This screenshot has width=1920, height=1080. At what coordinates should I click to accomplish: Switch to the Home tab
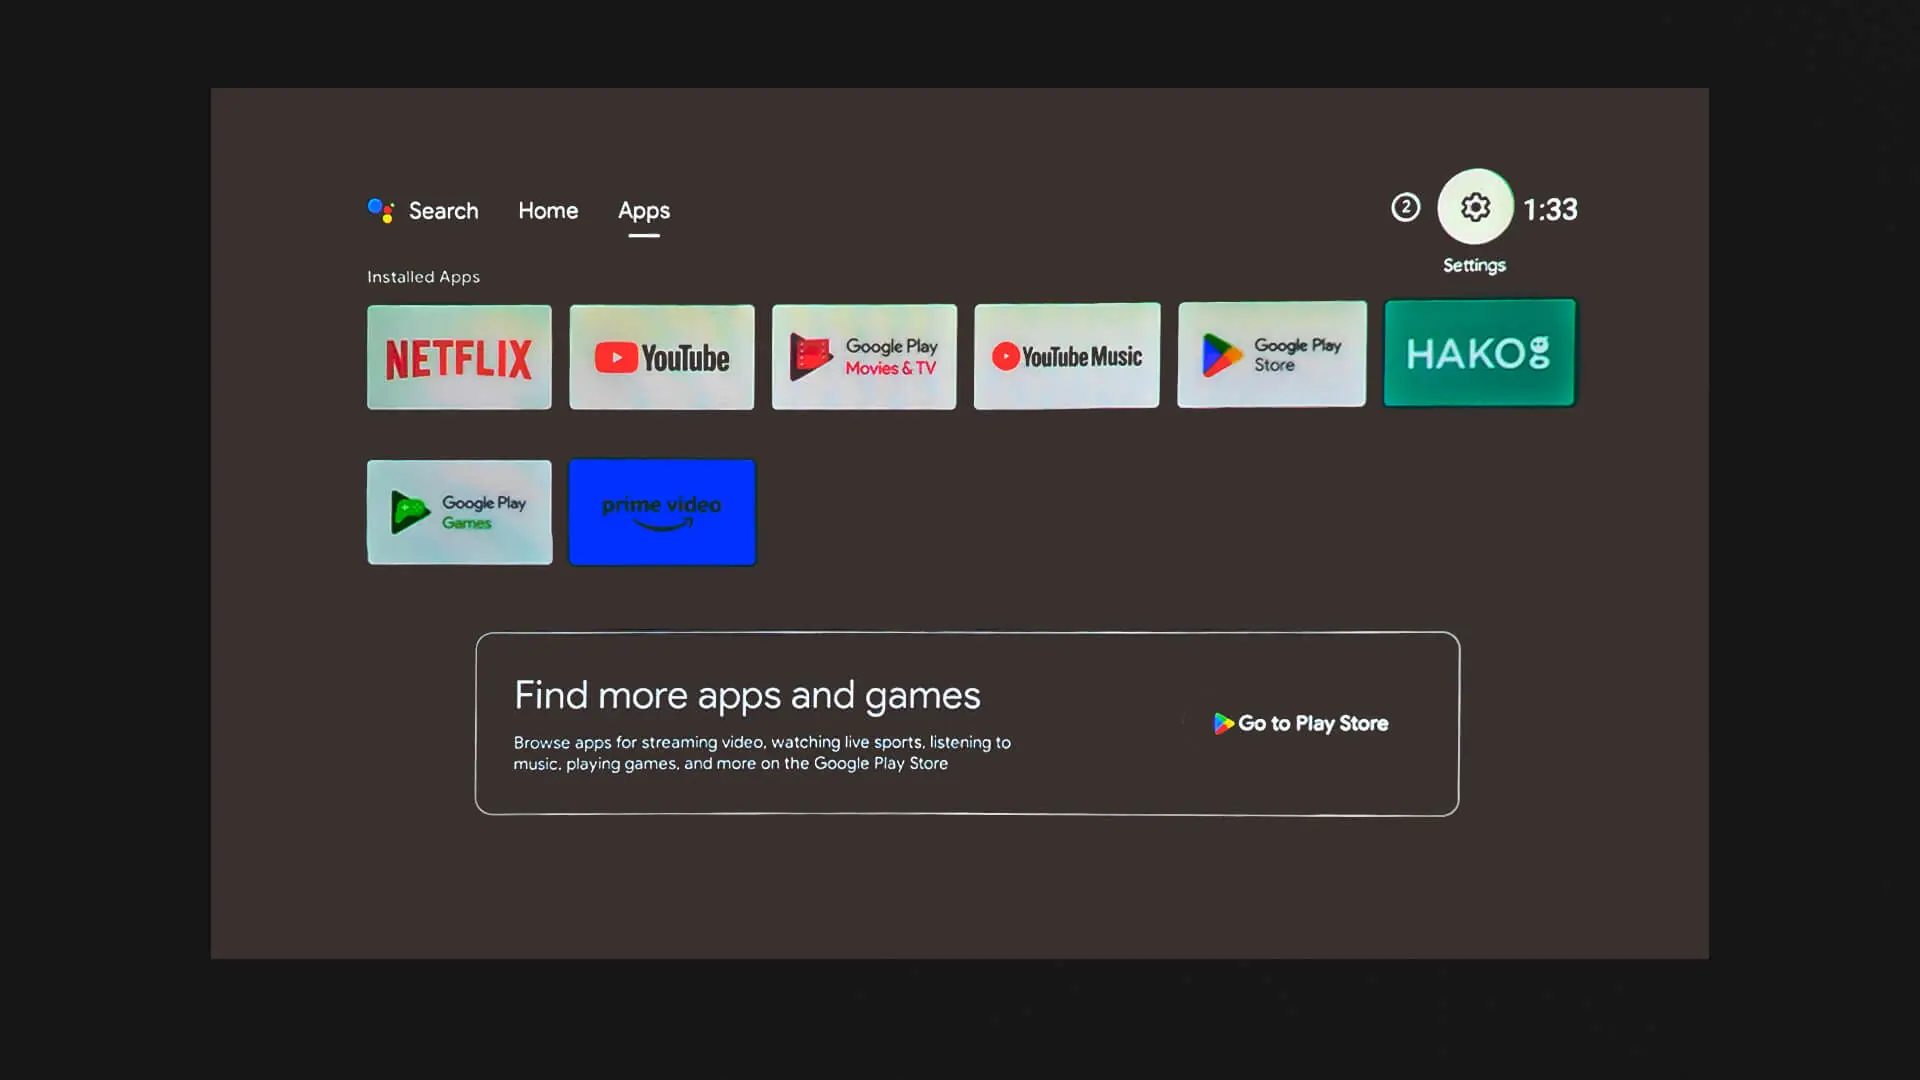(548, 211)
